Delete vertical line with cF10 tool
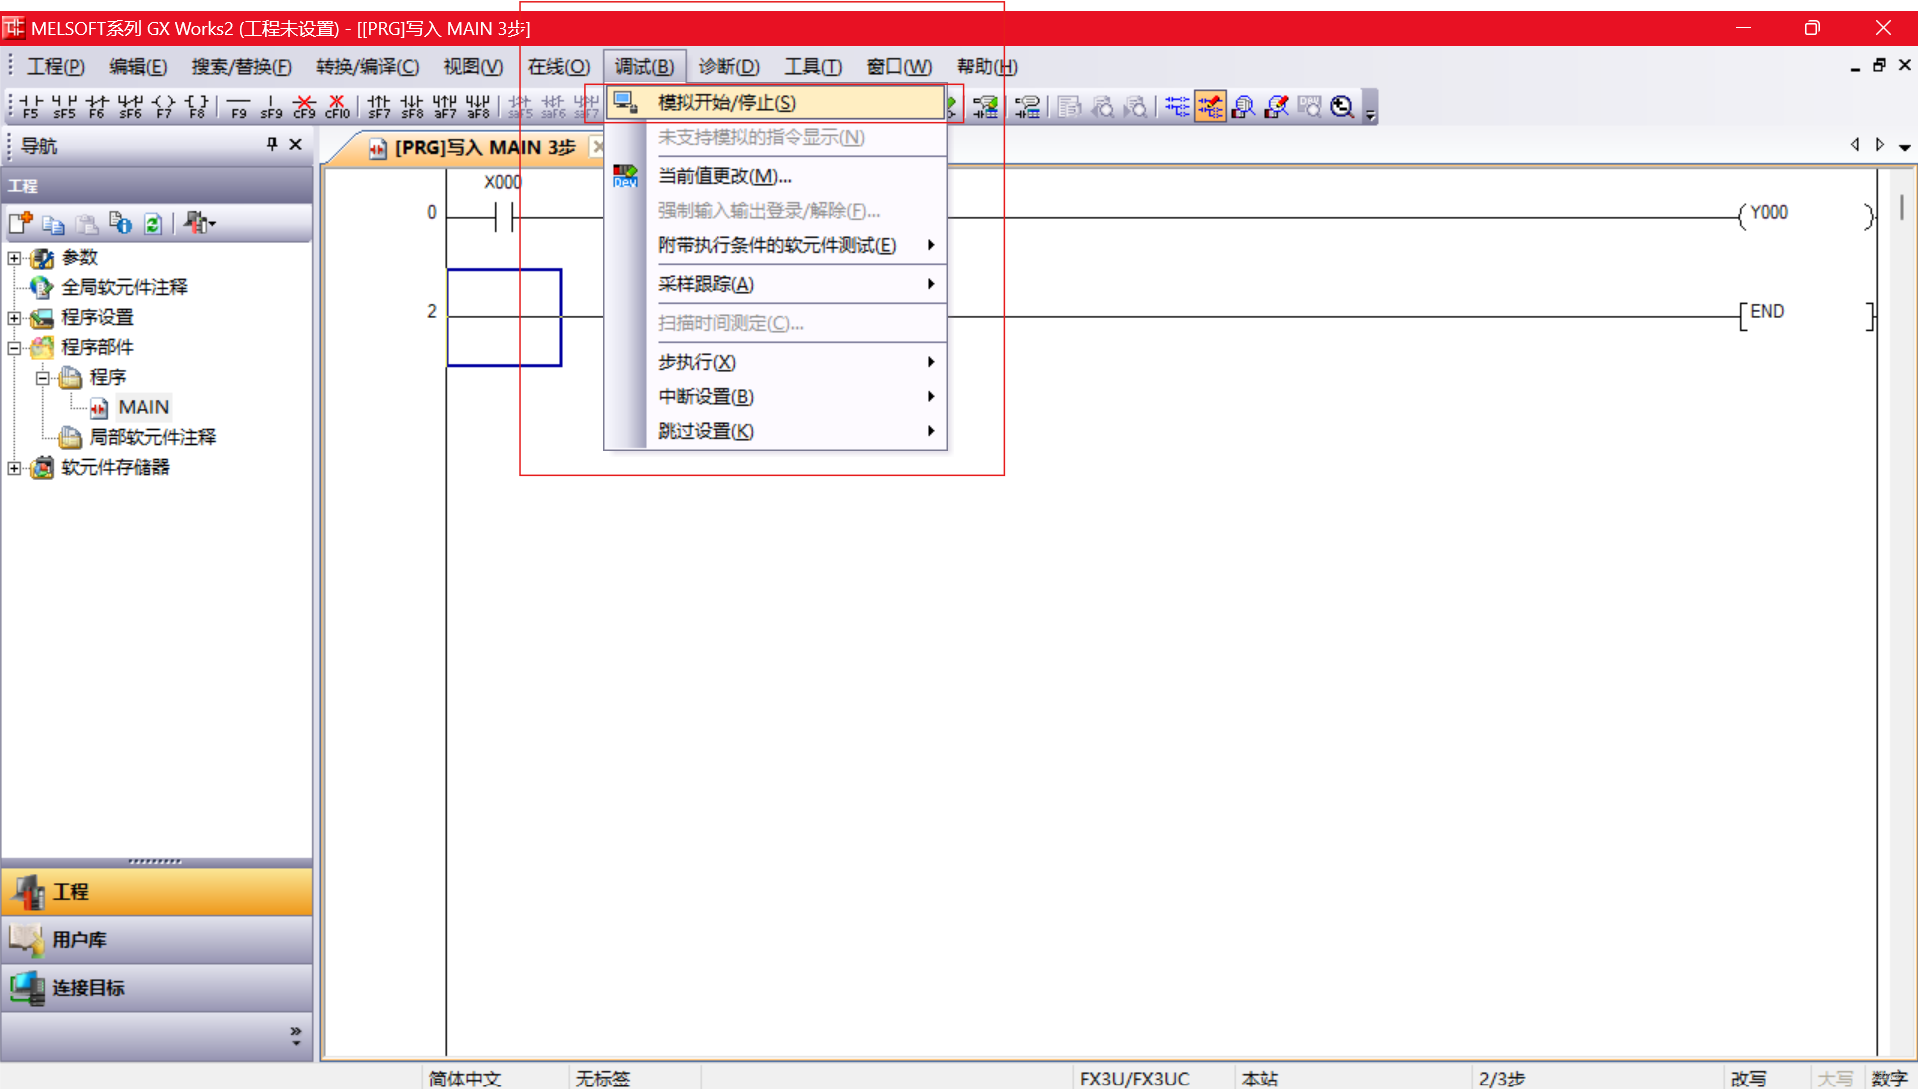The width and height of the screenshot is (1918, 1089). point(337,106)
